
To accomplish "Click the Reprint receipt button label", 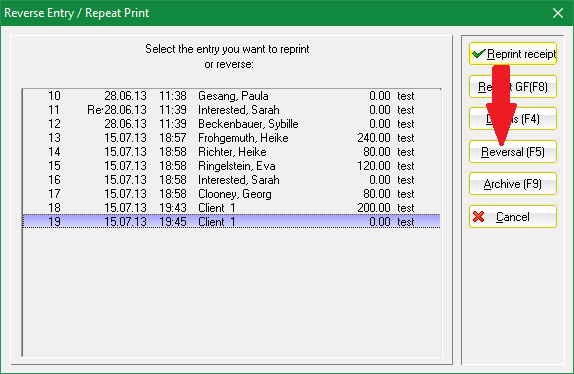I will [521, 54].
